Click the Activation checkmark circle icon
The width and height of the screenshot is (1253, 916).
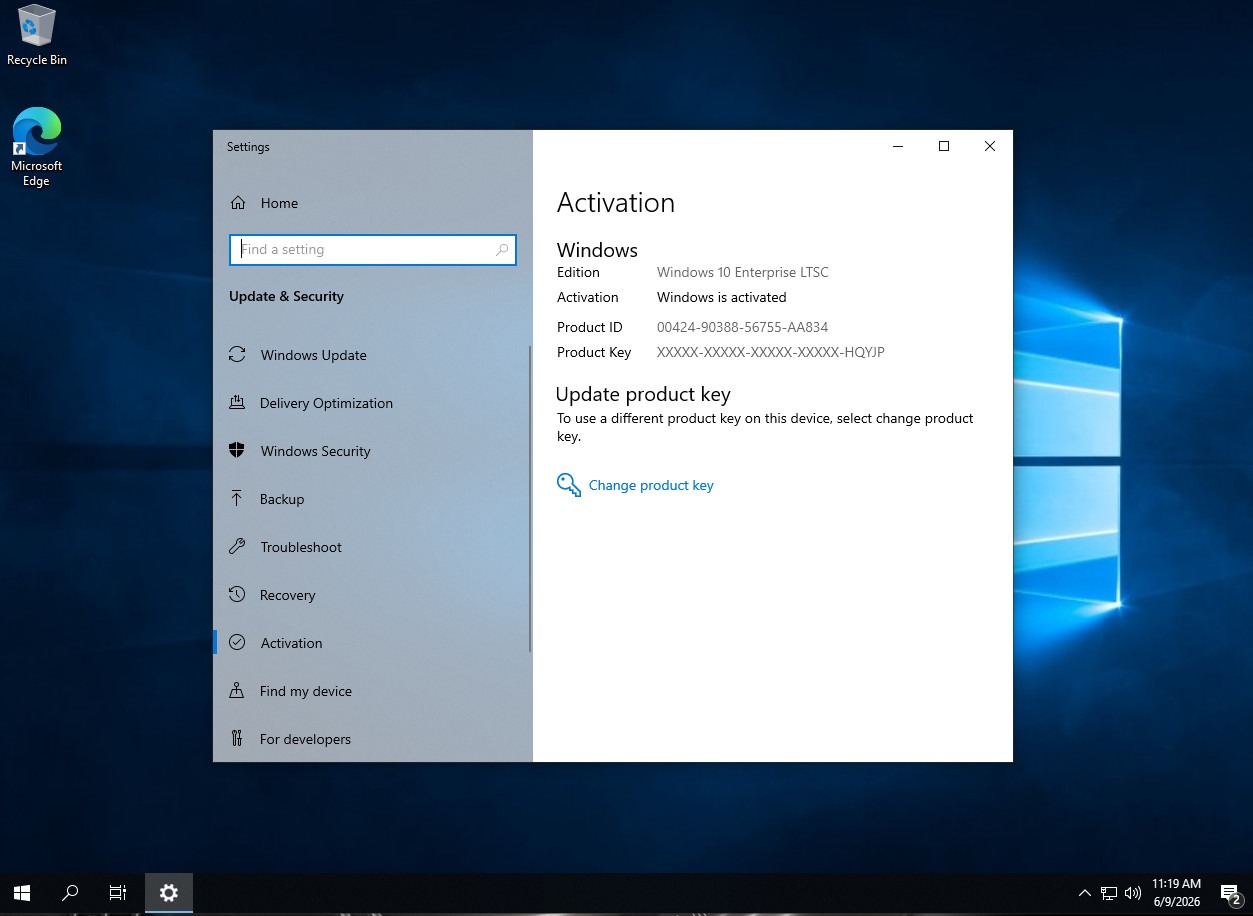237,642
